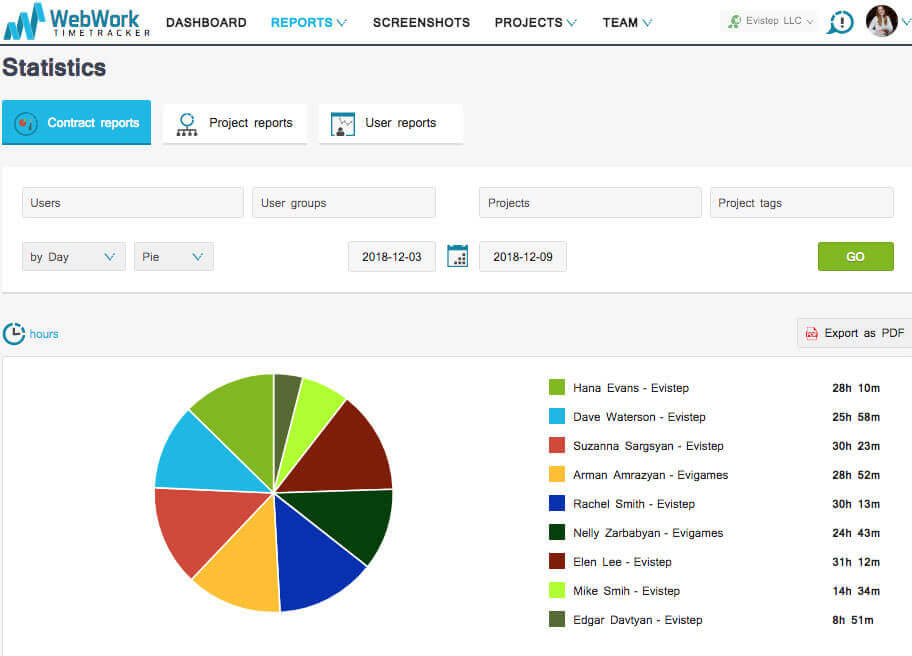Click the Users filter field
This screenshot has width=912, height=656.
pyautogui.click(x=133, y=202)
